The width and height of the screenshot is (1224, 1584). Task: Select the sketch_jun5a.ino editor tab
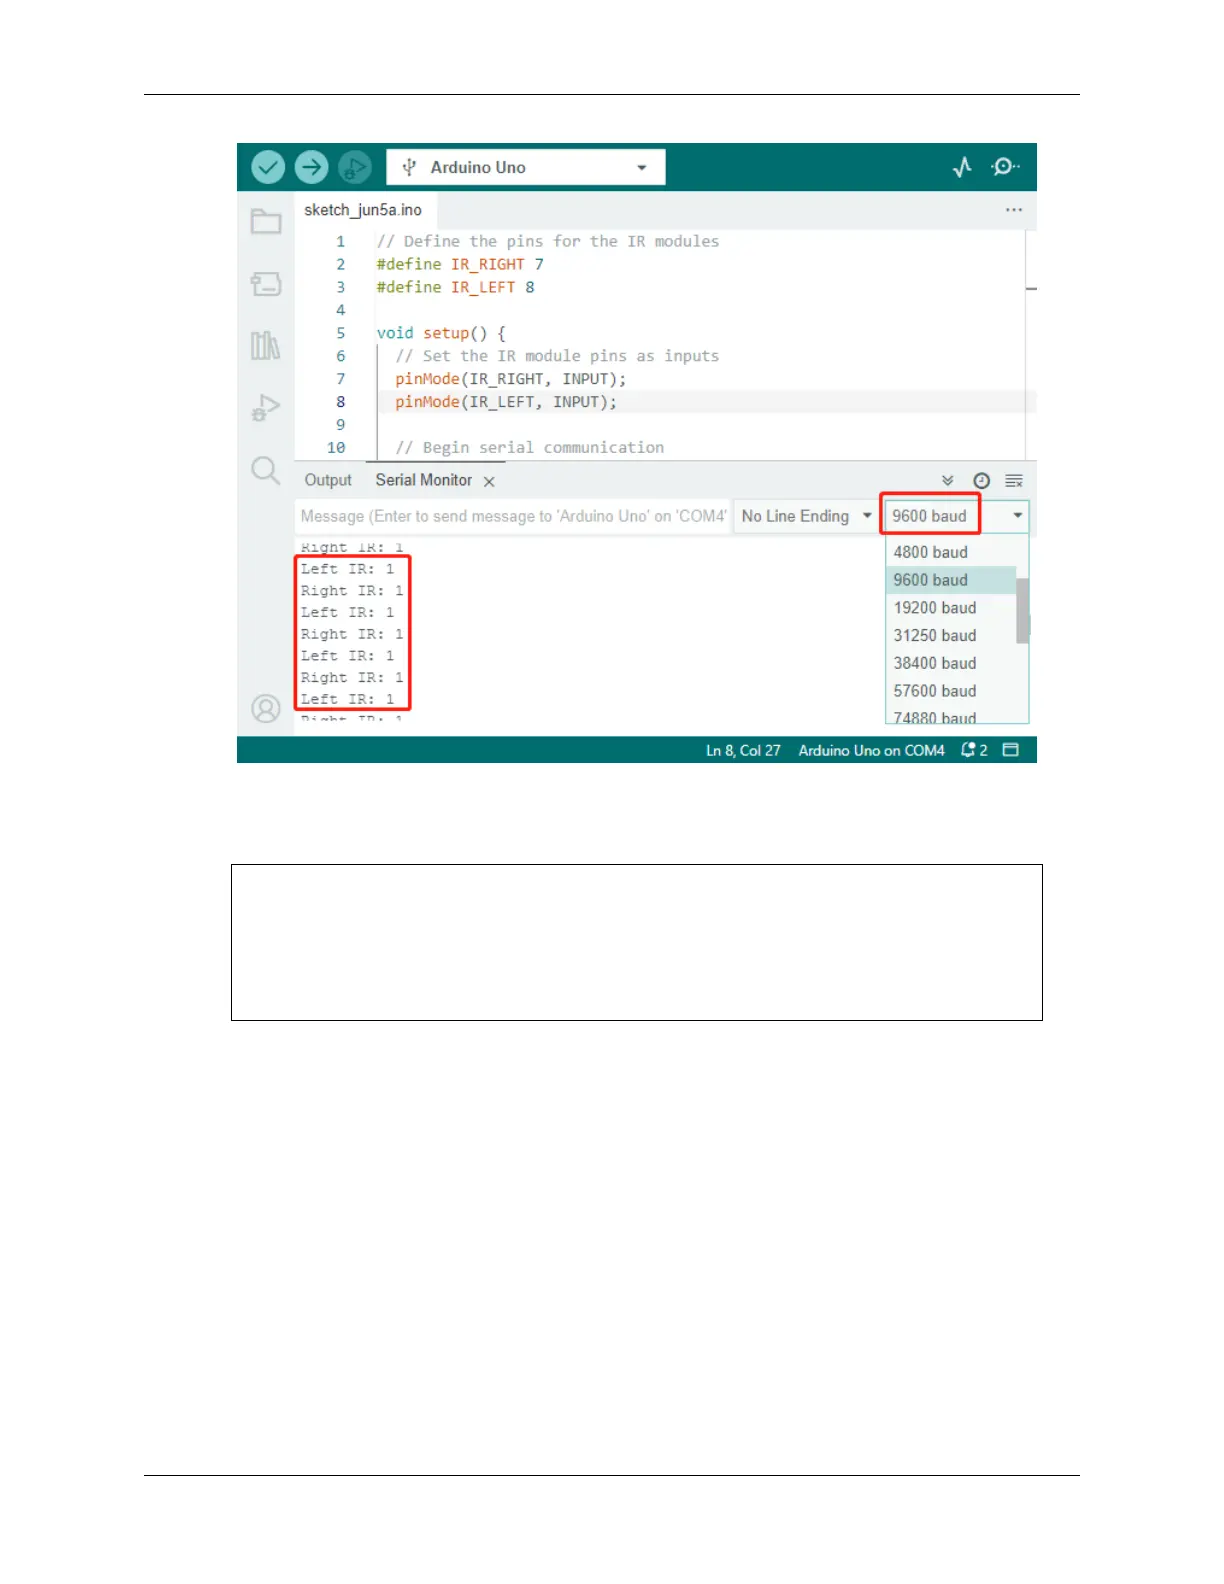point(363,210)
